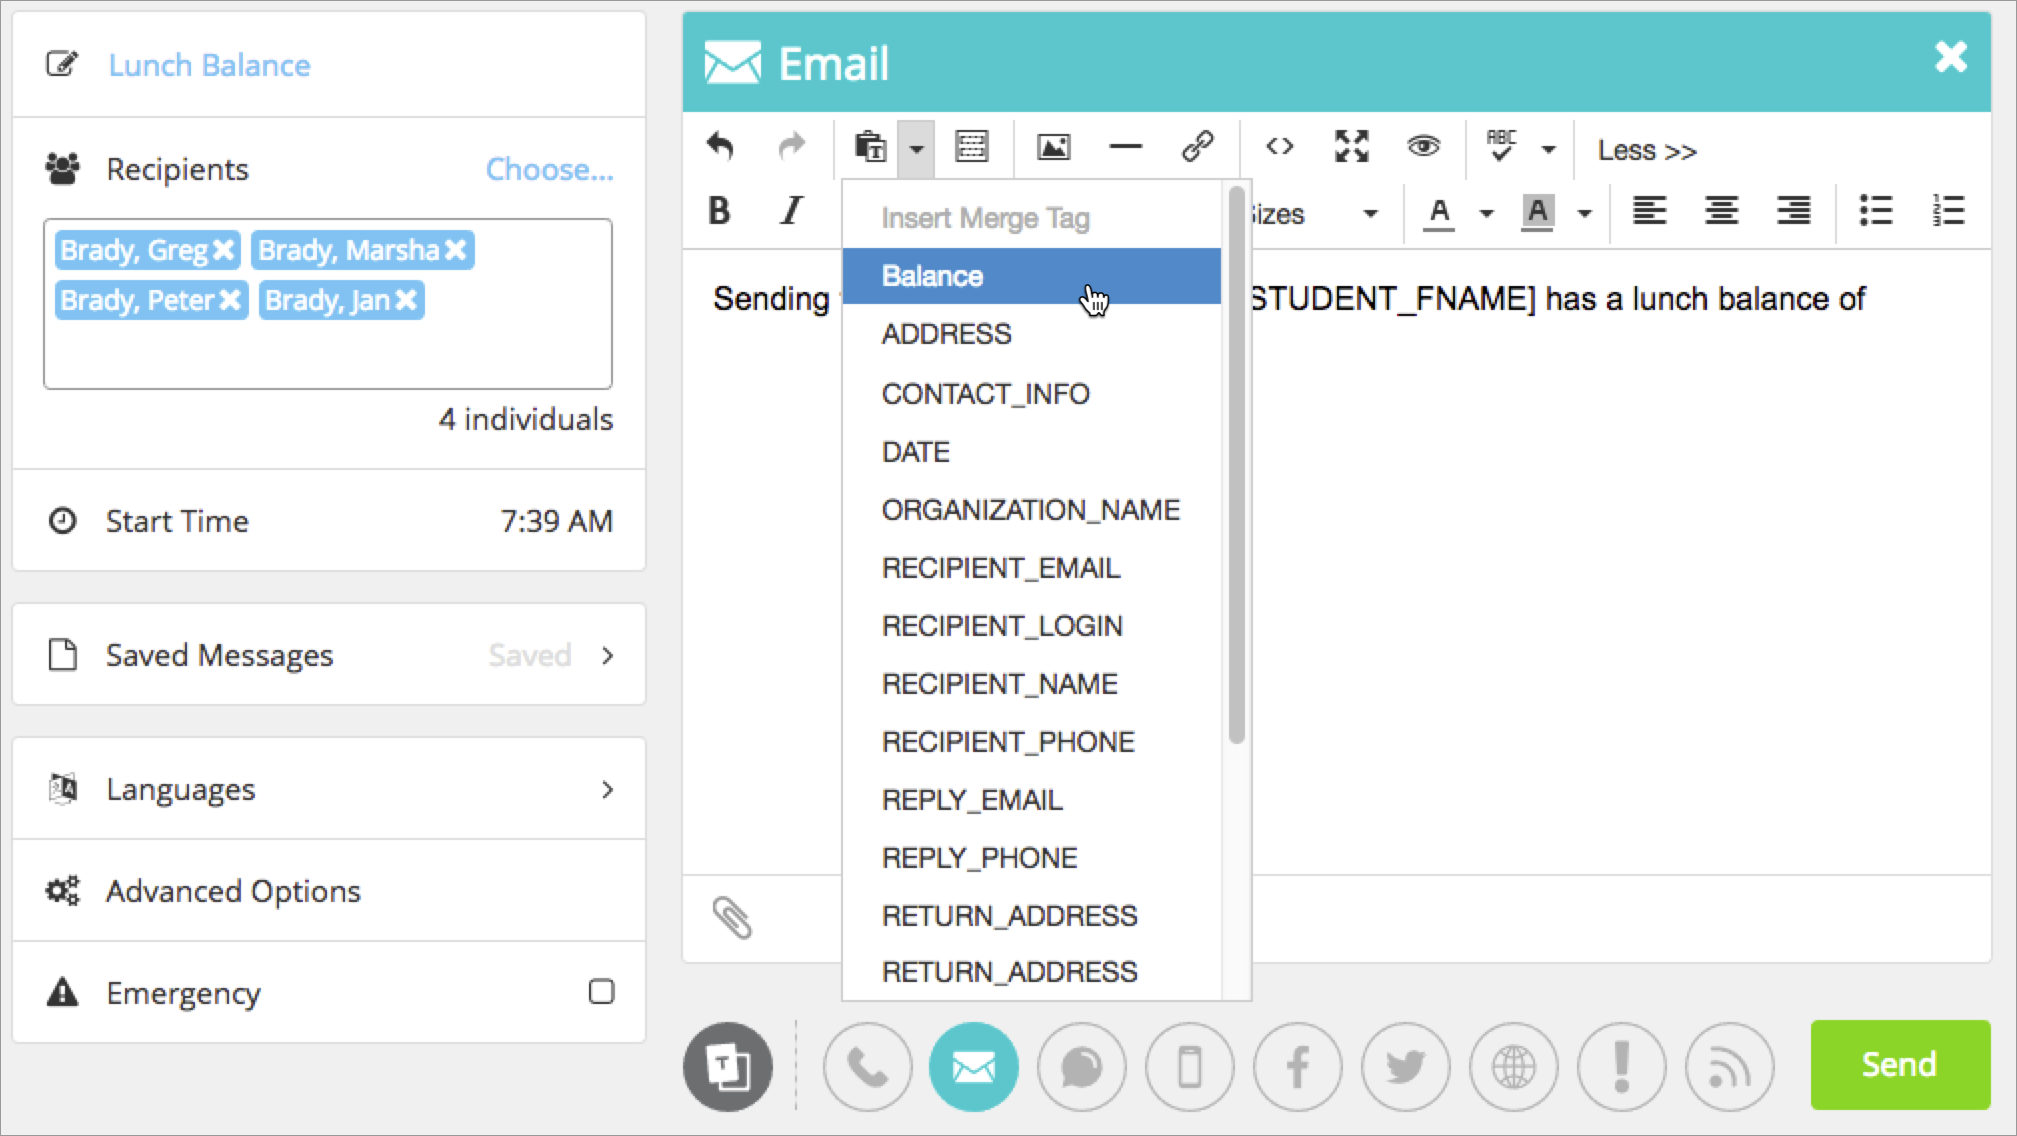
Task: Select the alert exclamation channel icon
Action: click(x=1622, y=1067)
